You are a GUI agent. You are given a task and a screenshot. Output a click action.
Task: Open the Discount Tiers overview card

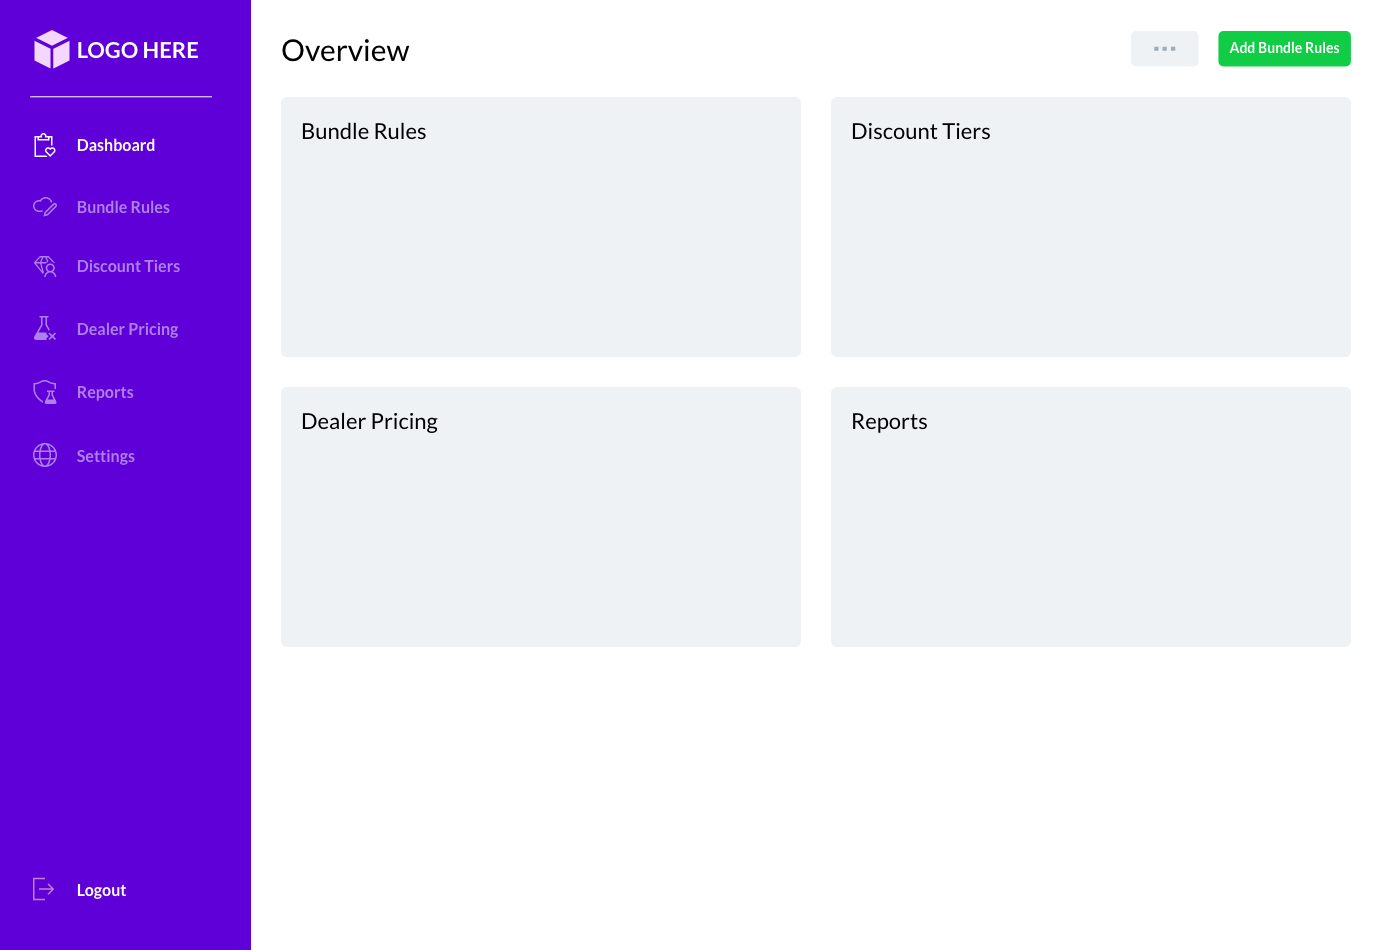tap(1090, 227)
